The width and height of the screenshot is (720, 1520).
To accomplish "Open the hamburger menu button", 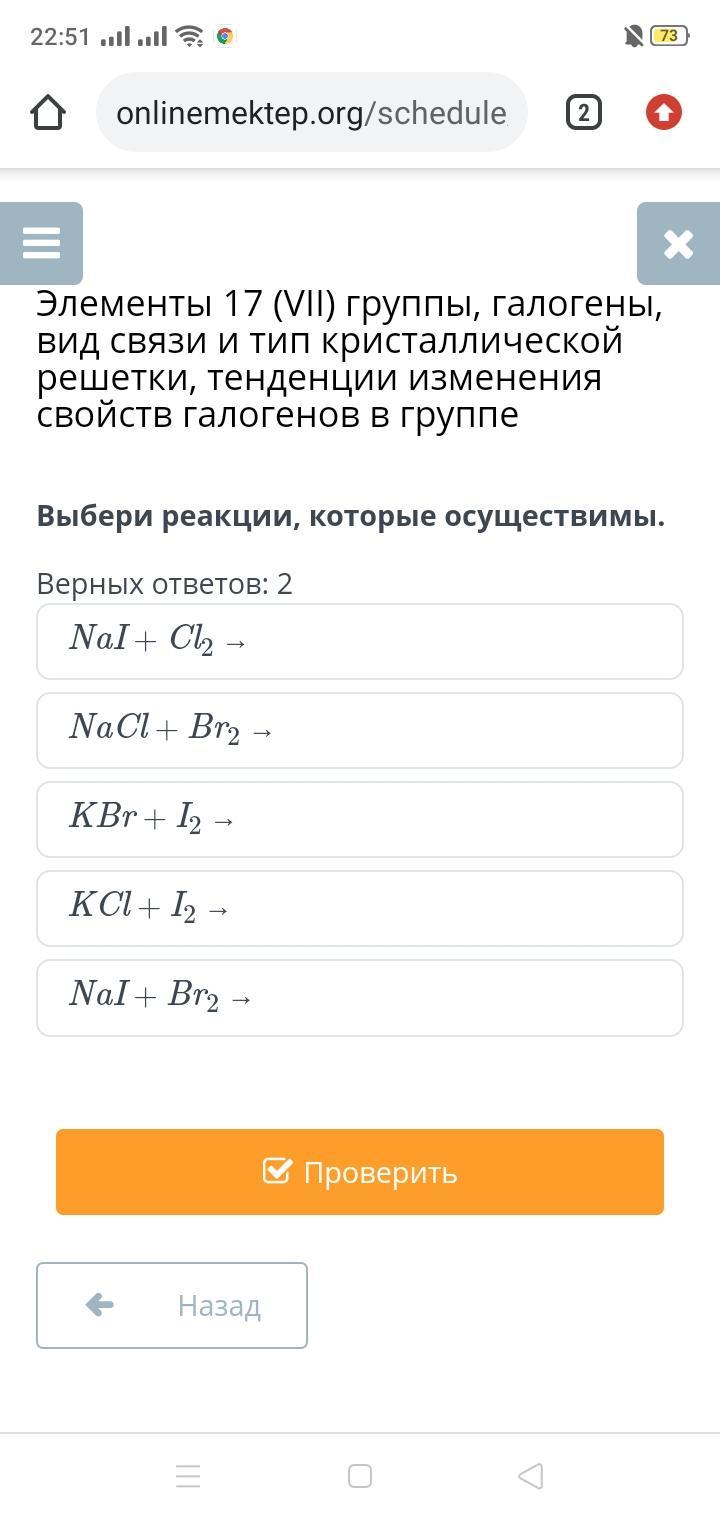I will pos(41,243).
